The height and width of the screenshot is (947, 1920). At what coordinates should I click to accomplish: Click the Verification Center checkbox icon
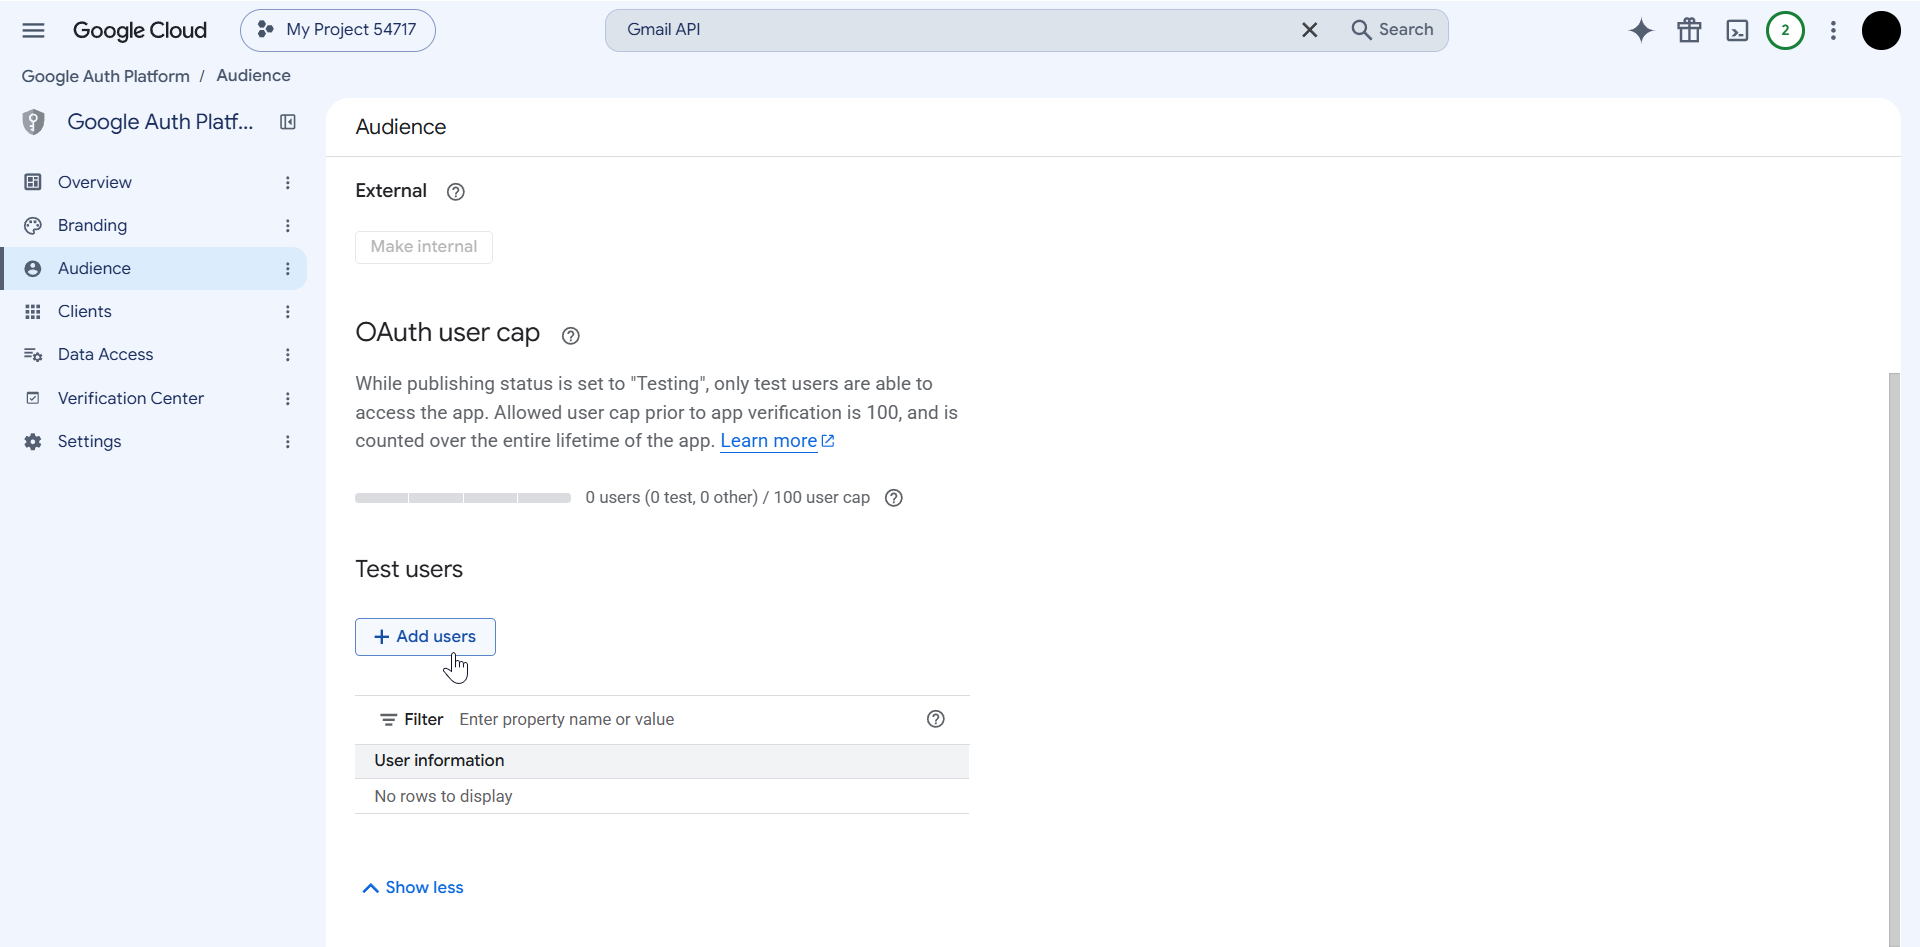coord(33,398)
